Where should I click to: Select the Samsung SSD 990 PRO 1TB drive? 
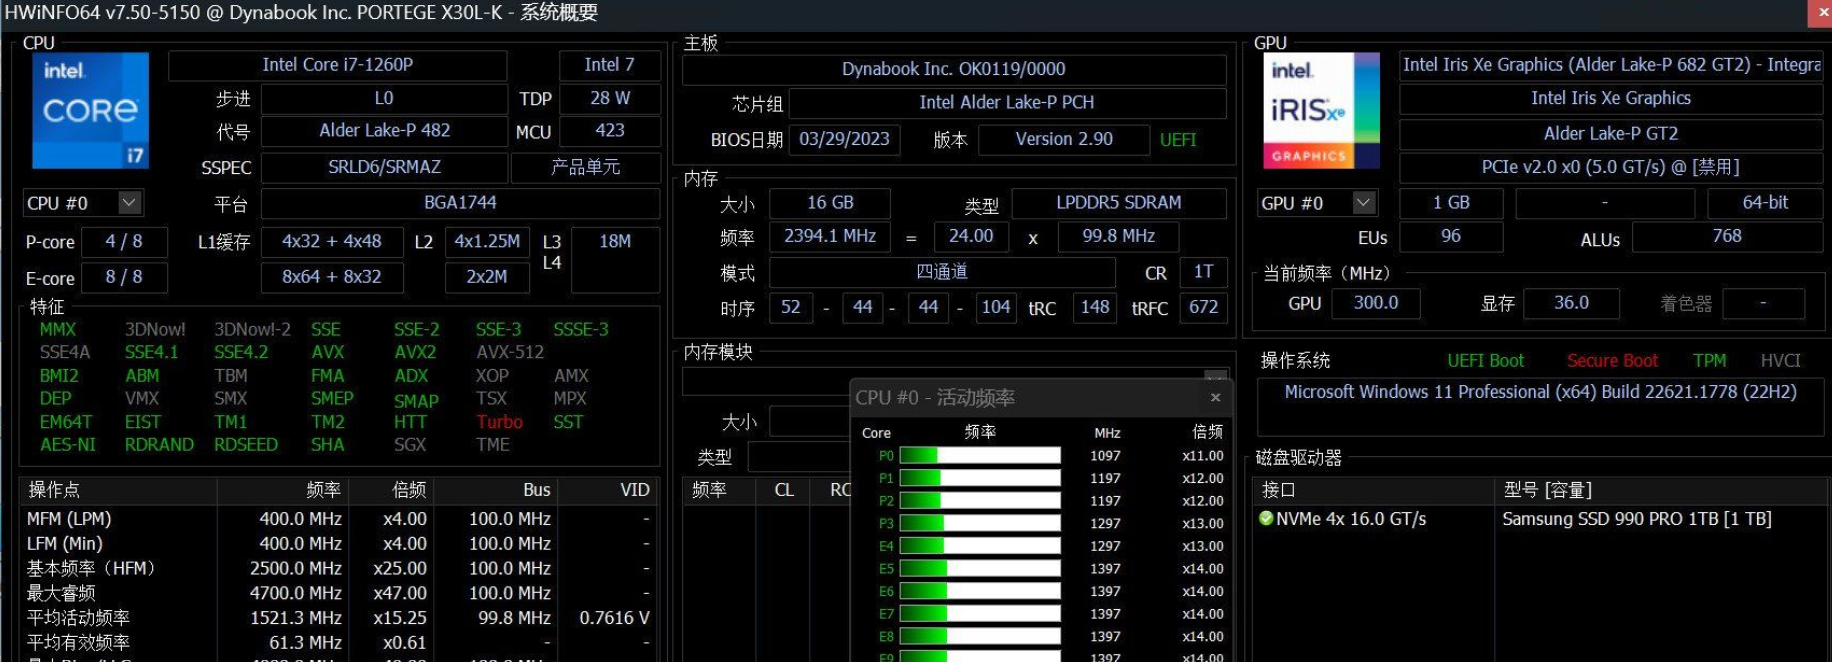point(1636,519)
